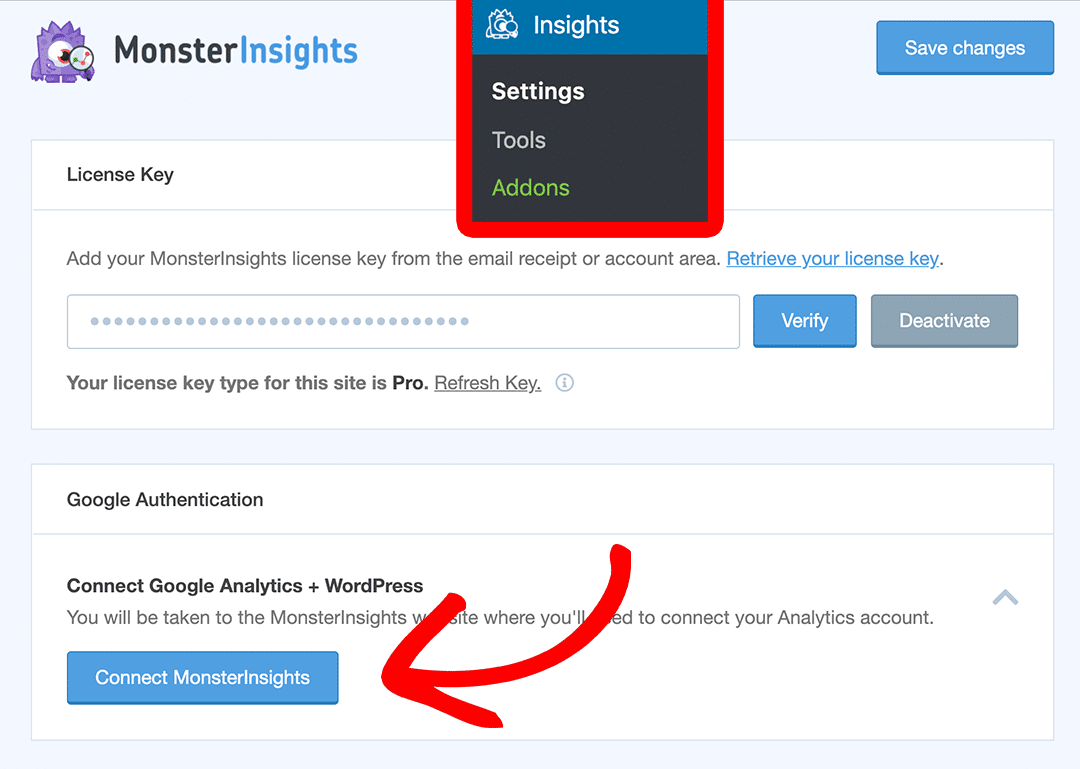Open Addons in the Insights submenu
Screen dimensions: 1080x769
(x=531, y=188)
